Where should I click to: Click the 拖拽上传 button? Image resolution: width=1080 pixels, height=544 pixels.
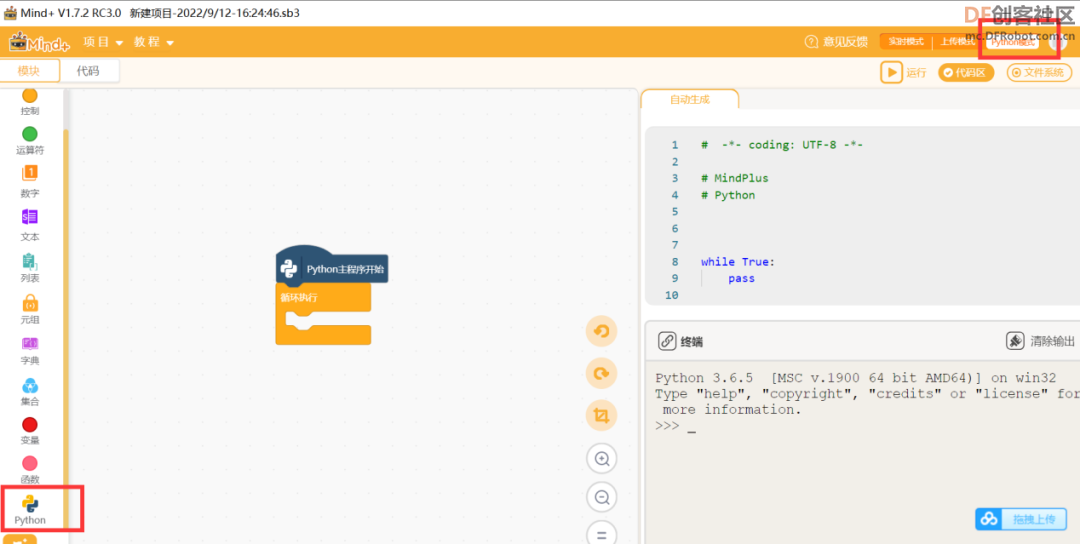(1021, 519)
